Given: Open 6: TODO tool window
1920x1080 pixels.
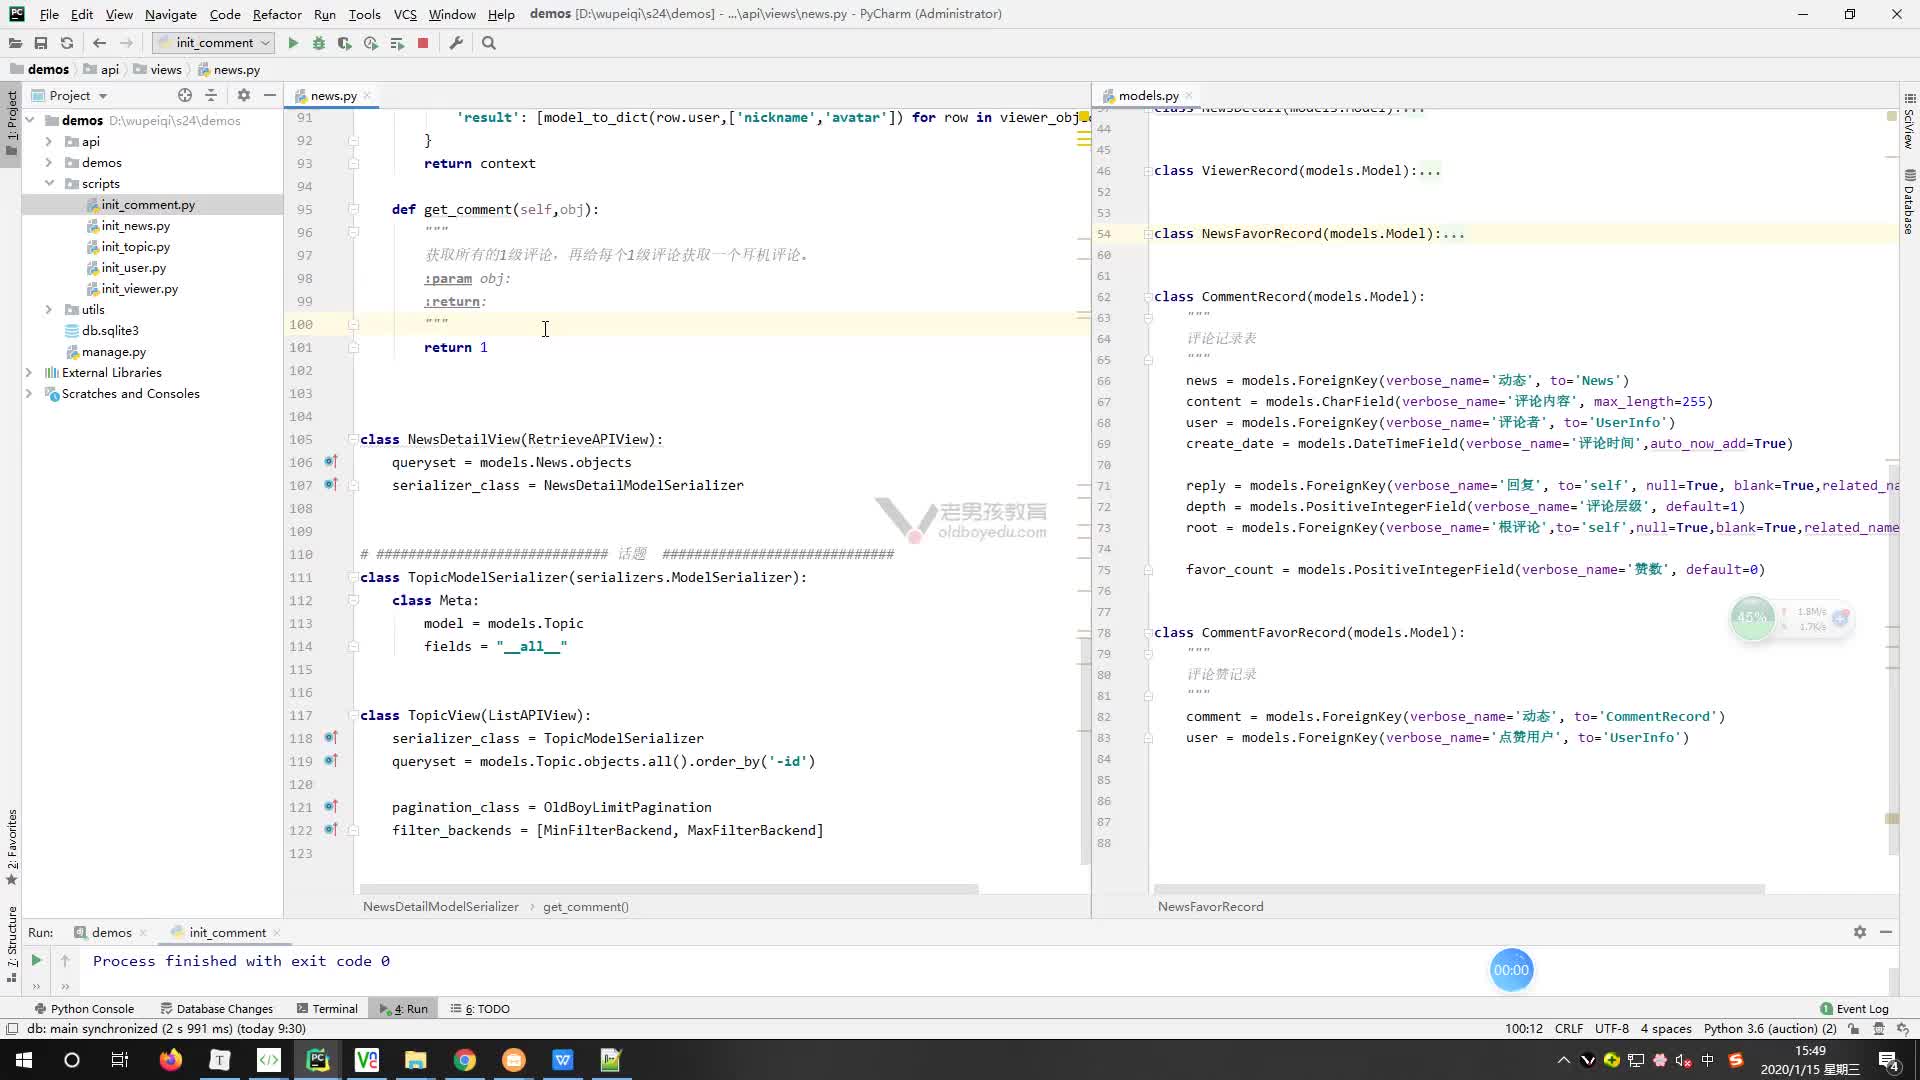Looking at the screenshot, I should [480, 1009].
